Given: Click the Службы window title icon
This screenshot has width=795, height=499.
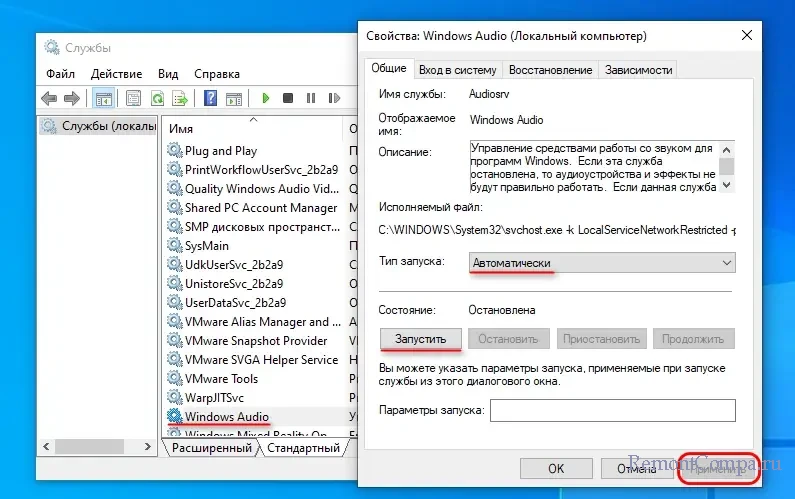Looking at the screenshot, I should [51, 47].
